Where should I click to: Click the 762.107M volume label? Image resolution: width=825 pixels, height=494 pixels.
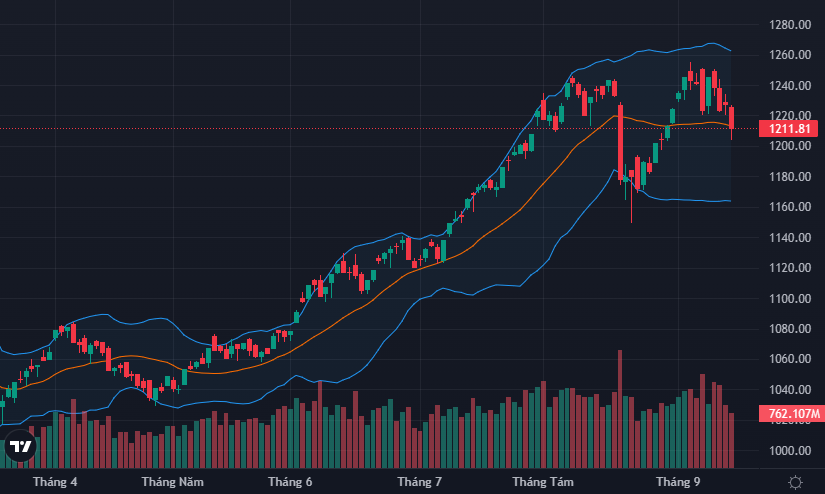(789, 414)
